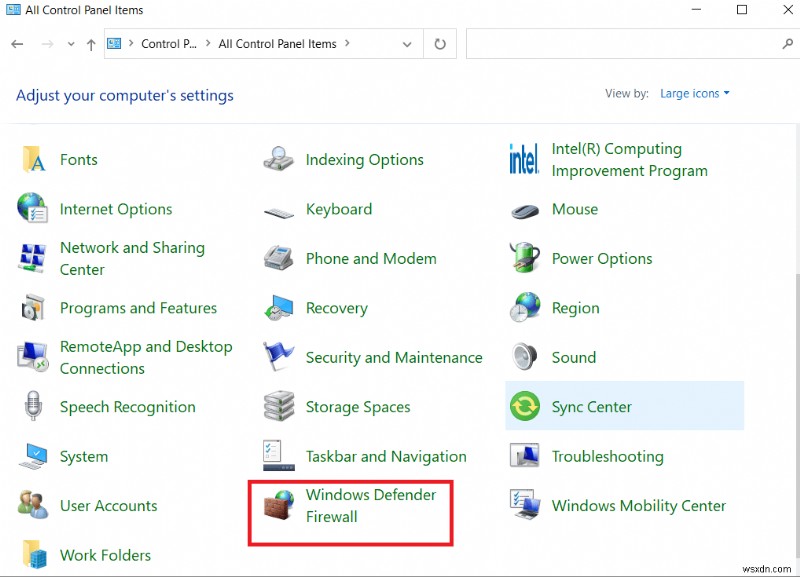This screenshot has height=577, width=800.
Task: Open the Power Options icon
Action: click(x=524, y=258)
